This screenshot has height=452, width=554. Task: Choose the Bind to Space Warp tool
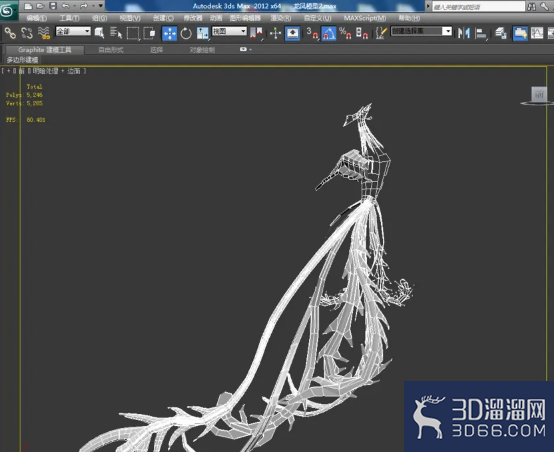[x=44, y=33]
